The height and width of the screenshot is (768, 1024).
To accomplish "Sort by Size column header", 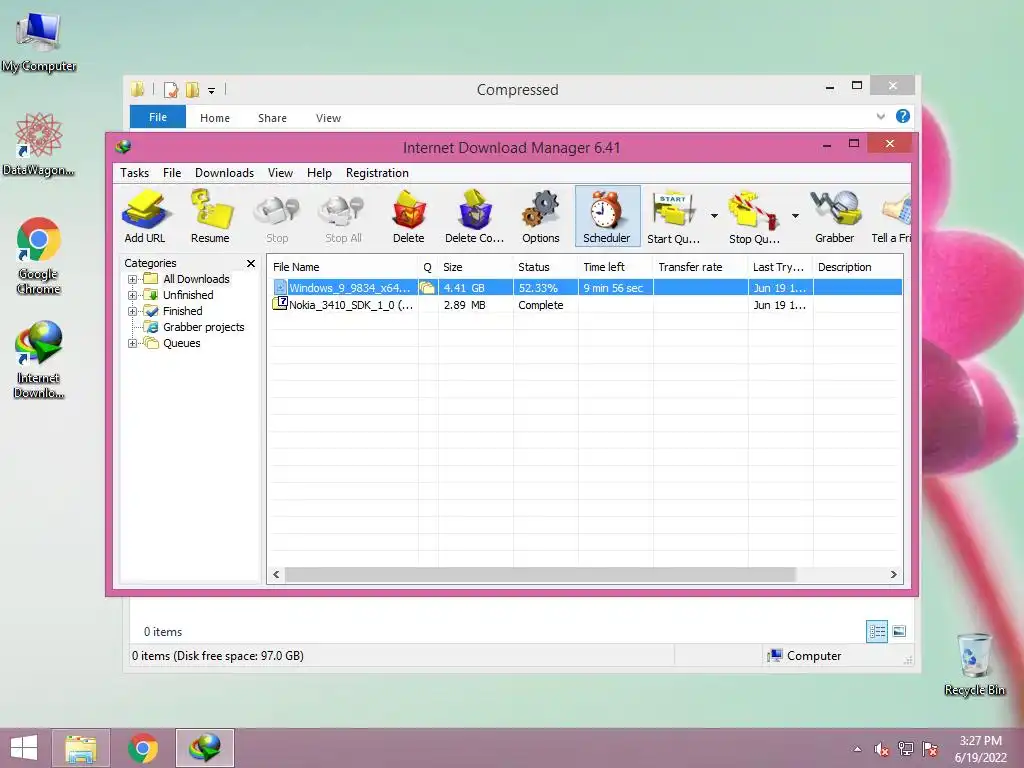I will coord(475,267).
